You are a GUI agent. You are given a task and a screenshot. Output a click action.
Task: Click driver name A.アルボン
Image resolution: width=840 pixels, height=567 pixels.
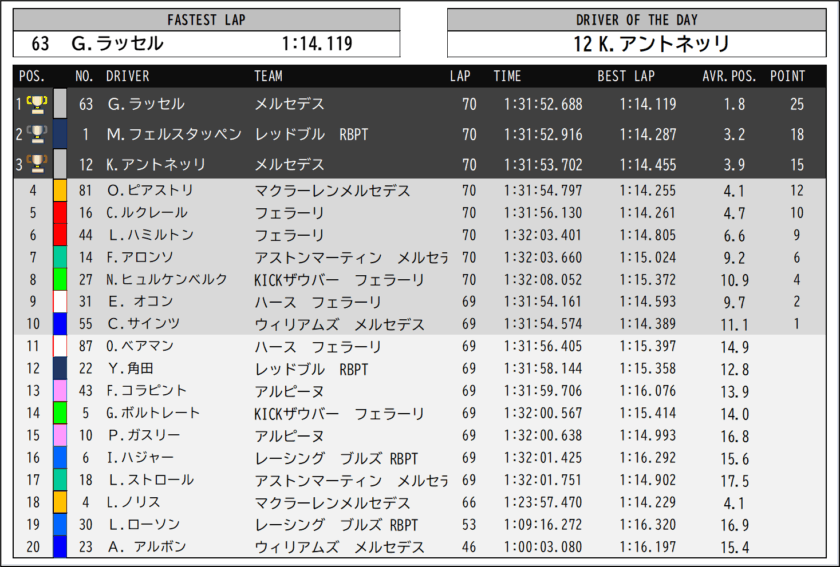(x=147, y=547)
